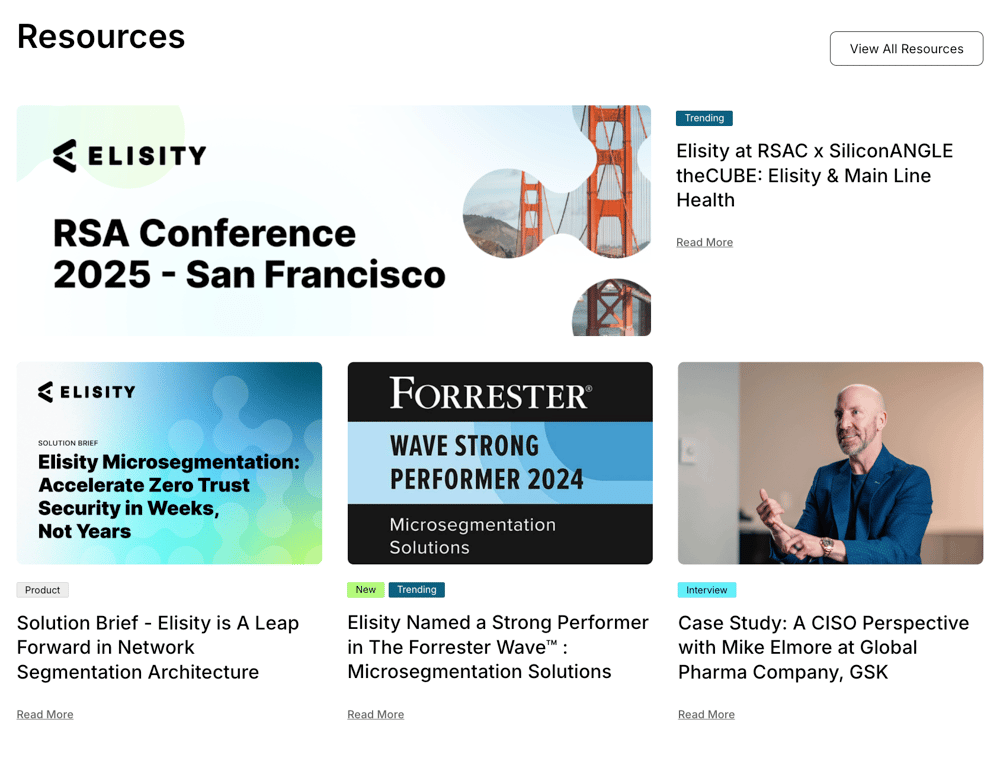Select the Trending tag on the Forrester card
This screenshot has width=1000, height=768.
416,590
